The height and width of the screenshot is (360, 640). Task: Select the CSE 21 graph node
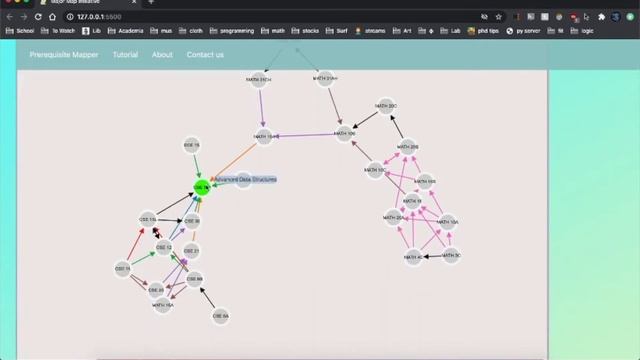(191, 251)
